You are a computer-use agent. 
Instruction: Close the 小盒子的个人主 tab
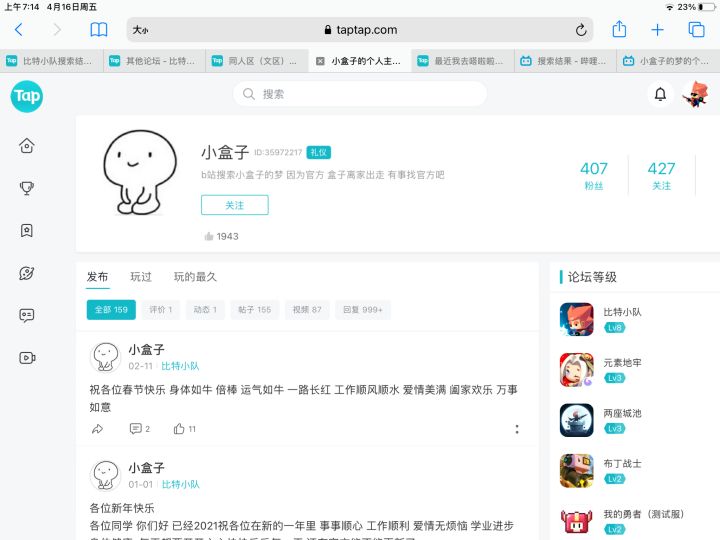pos(321,61)
